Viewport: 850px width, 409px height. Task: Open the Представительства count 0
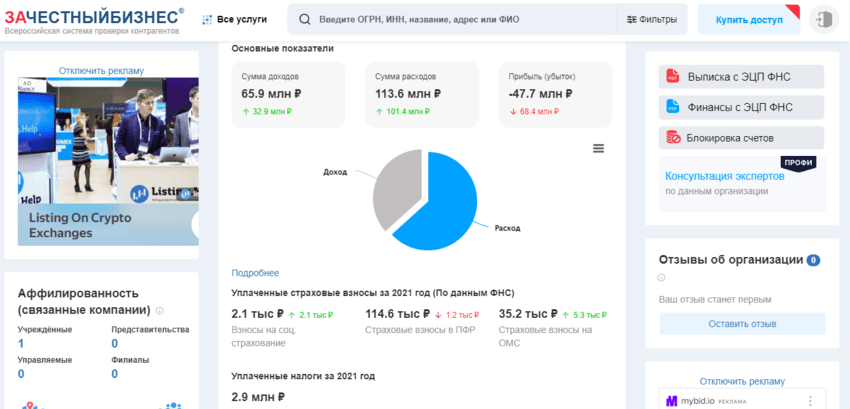114,343
